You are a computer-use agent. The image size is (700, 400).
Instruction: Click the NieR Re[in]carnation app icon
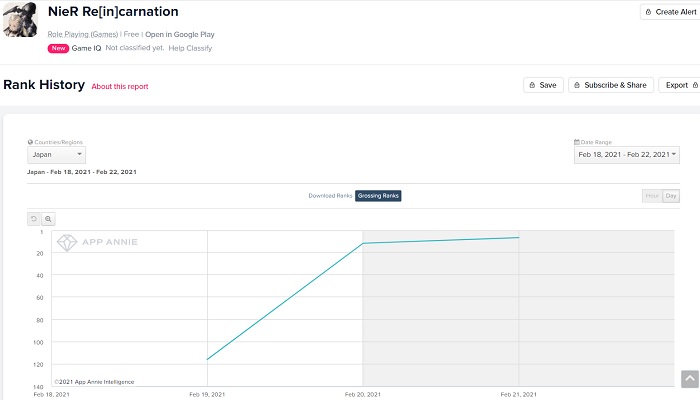click(21, 19)
